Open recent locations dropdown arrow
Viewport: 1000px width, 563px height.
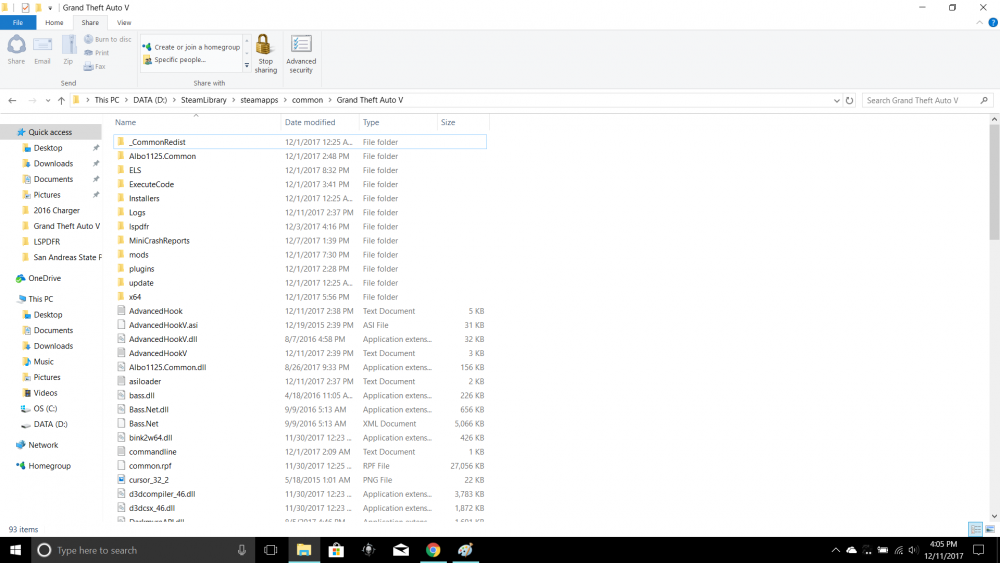pyautogui.click(x=48, y=100)
